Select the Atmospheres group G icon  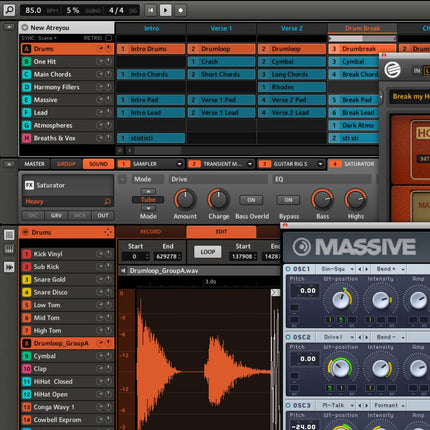click(x=27, y=125)
